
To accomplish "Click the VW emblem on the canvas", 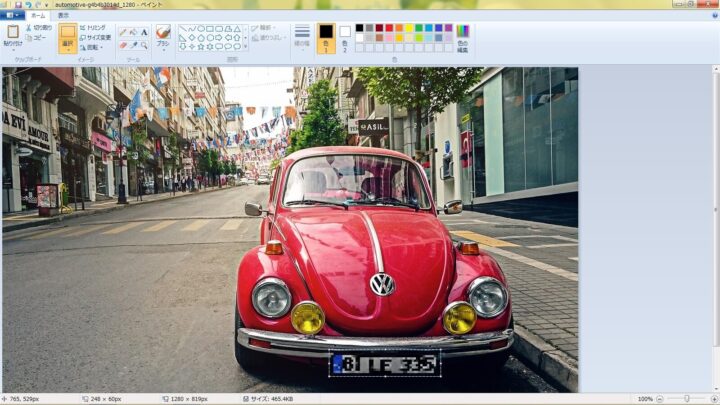I will click(382, 284).
